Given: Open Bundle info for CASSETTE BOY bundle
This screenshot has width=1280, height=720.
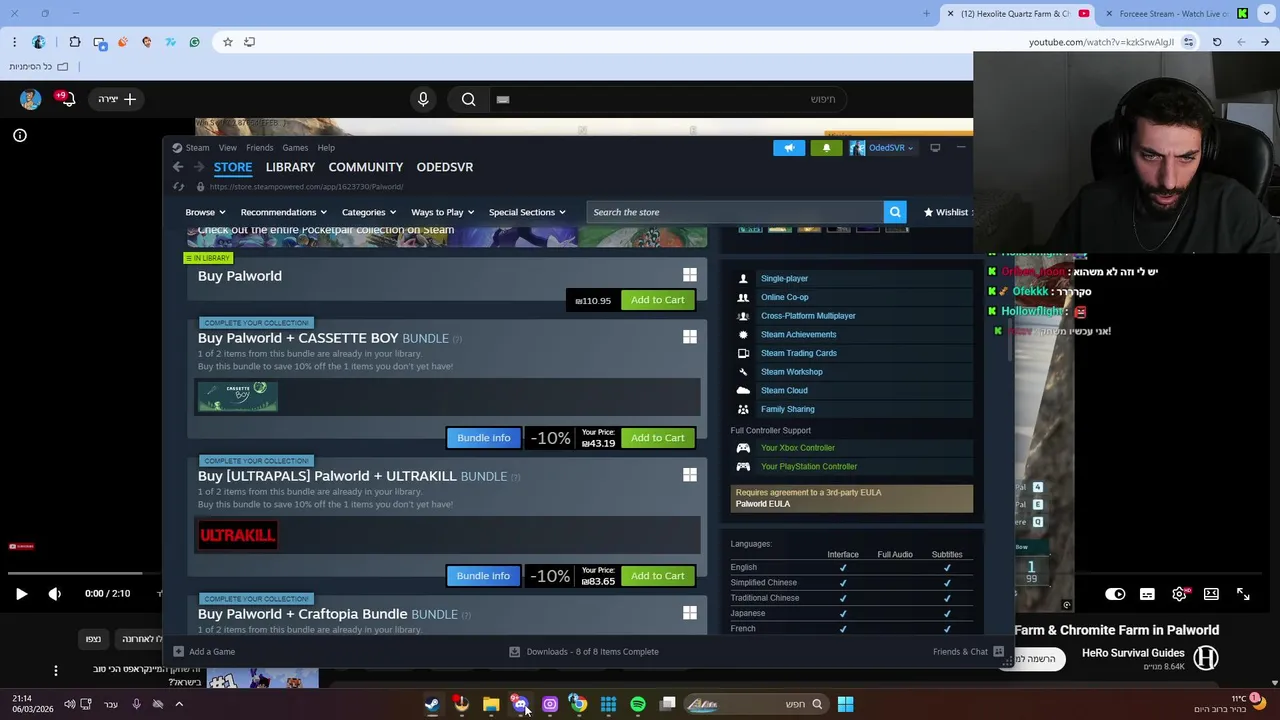Looking at the screenshot, I should pos(484,438).
